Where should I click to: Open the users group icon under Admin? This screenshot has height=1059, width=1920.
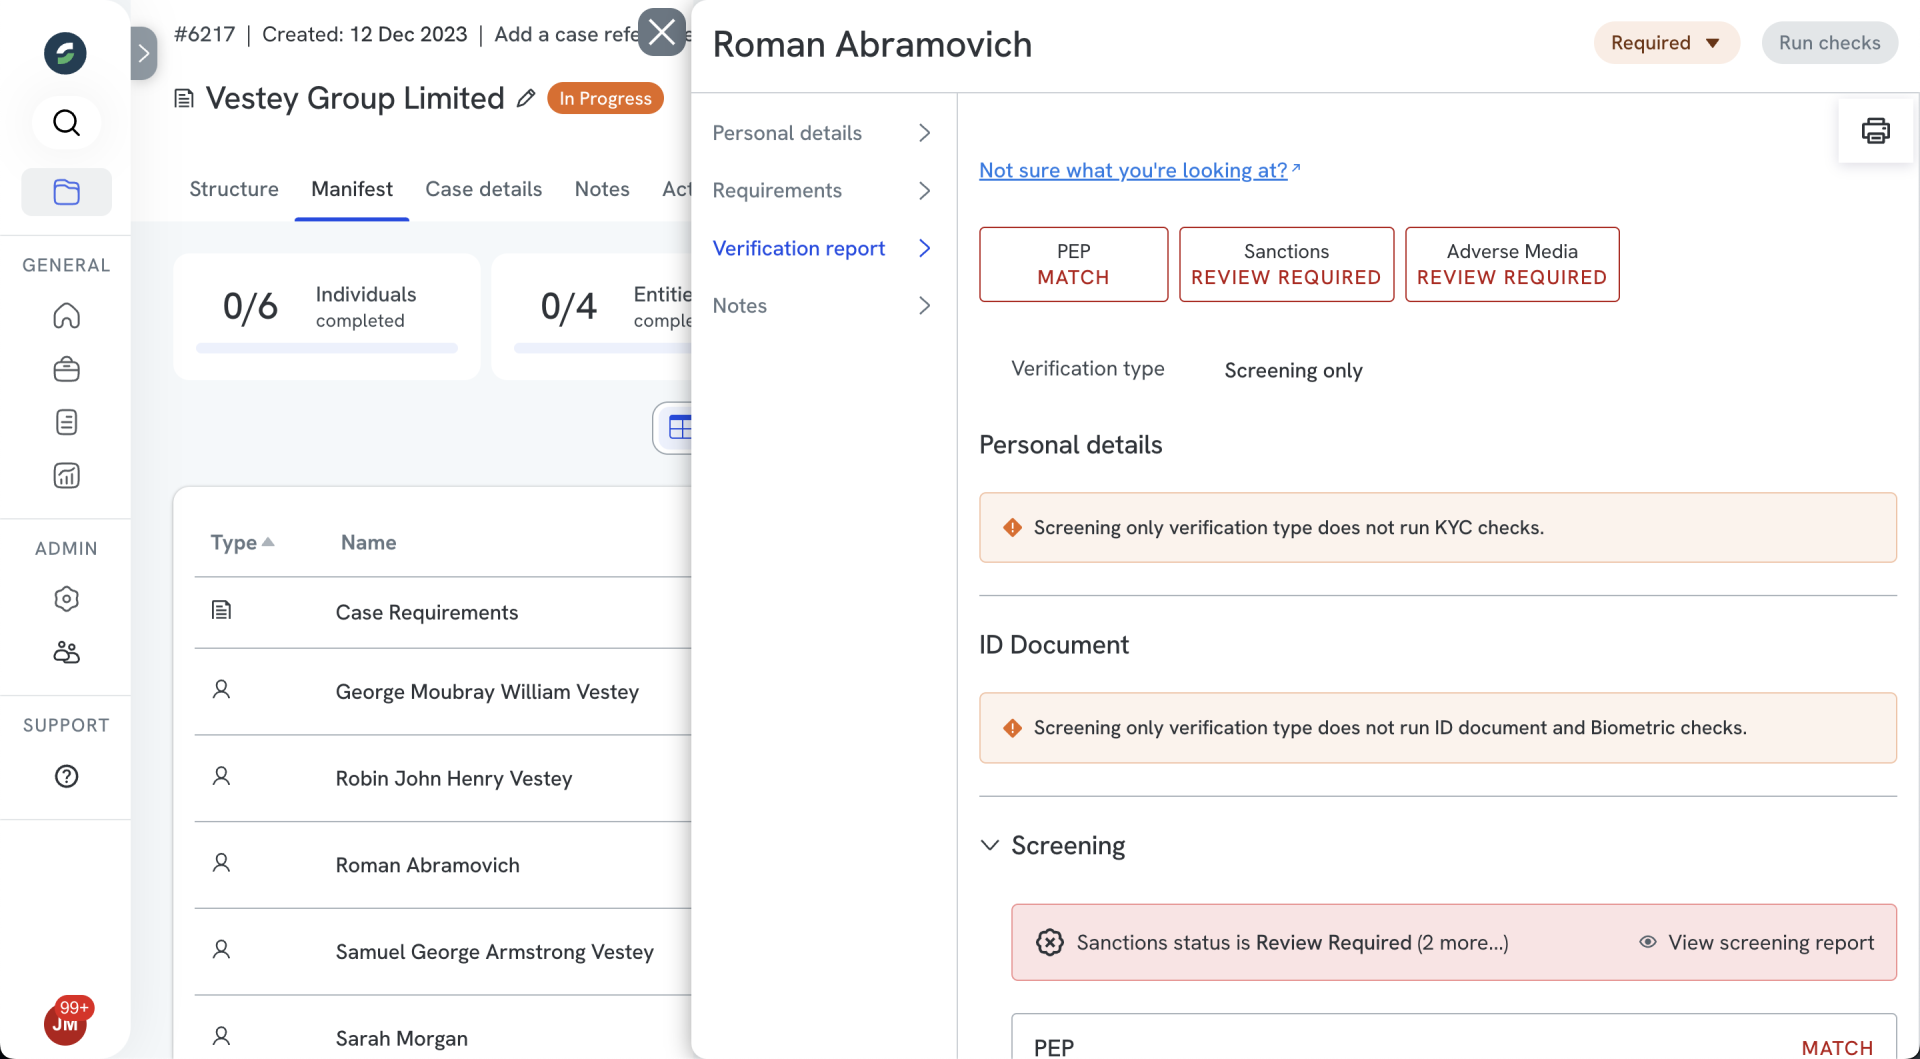66,652
